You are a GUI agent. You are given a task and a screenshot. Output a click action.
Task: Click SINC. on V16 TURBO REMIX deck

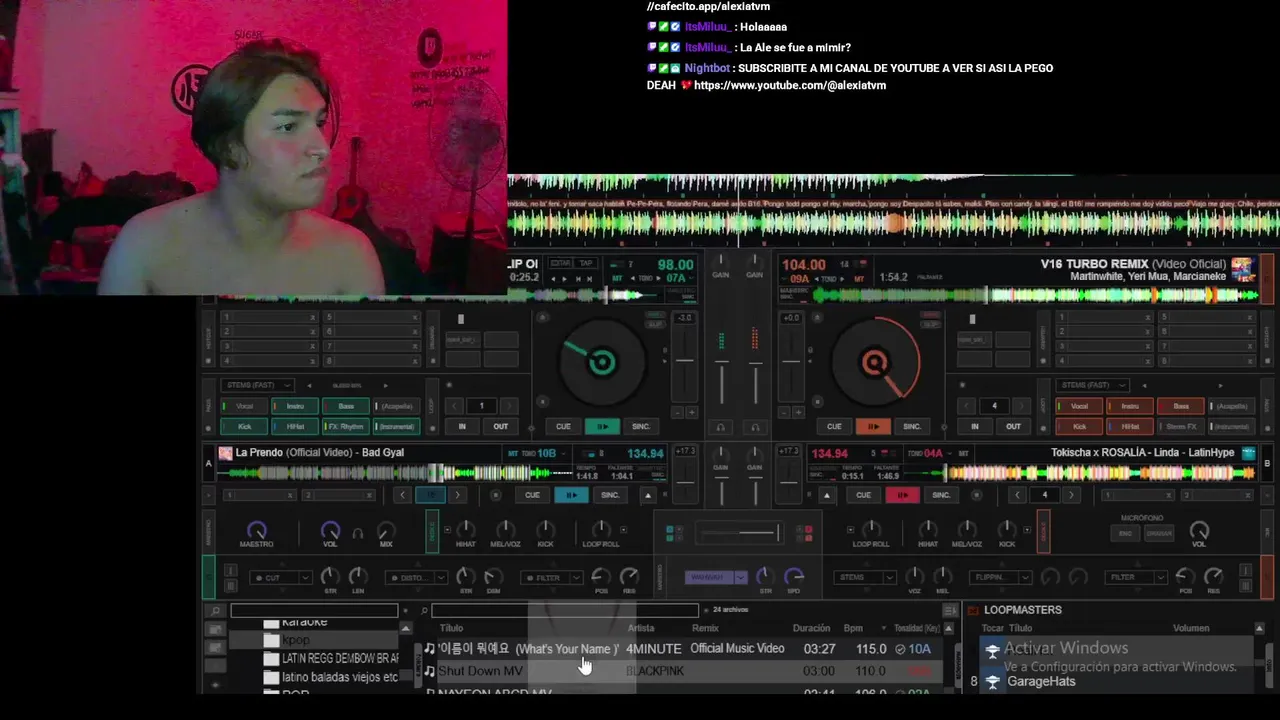click(x=912, y=426)
